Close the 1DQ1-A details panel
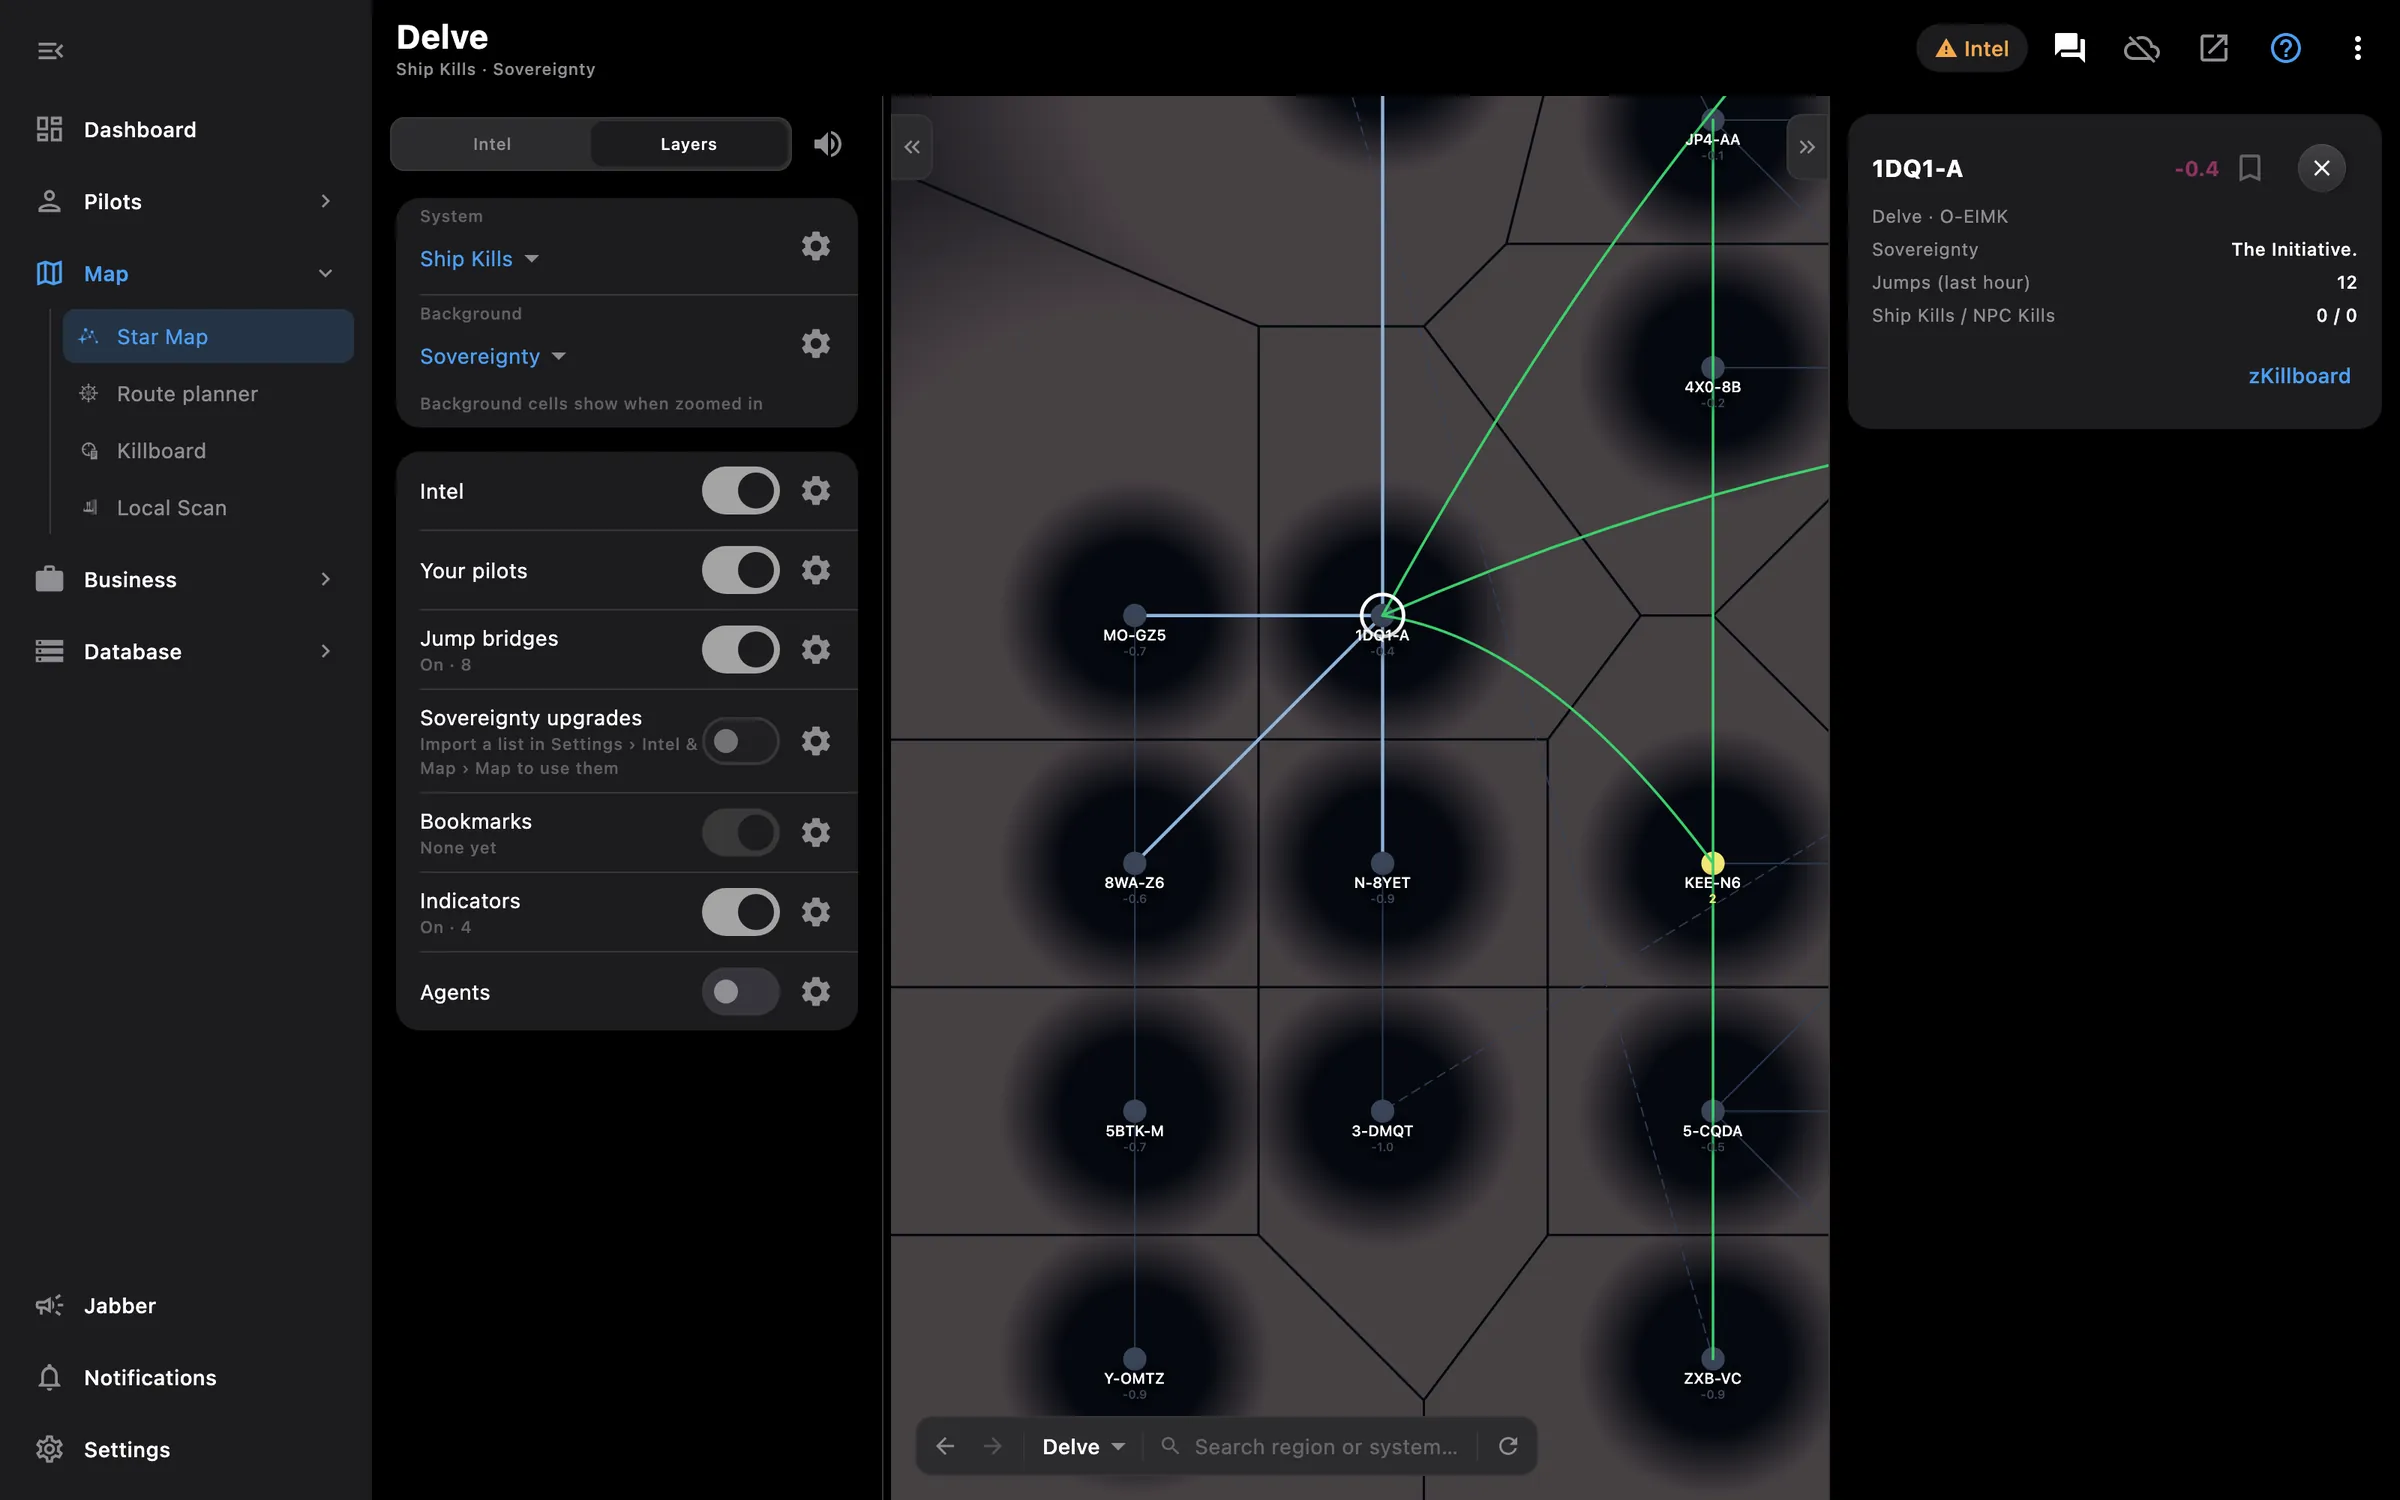Viewport: 2400px width, 1500px height. coord(2321,168)
